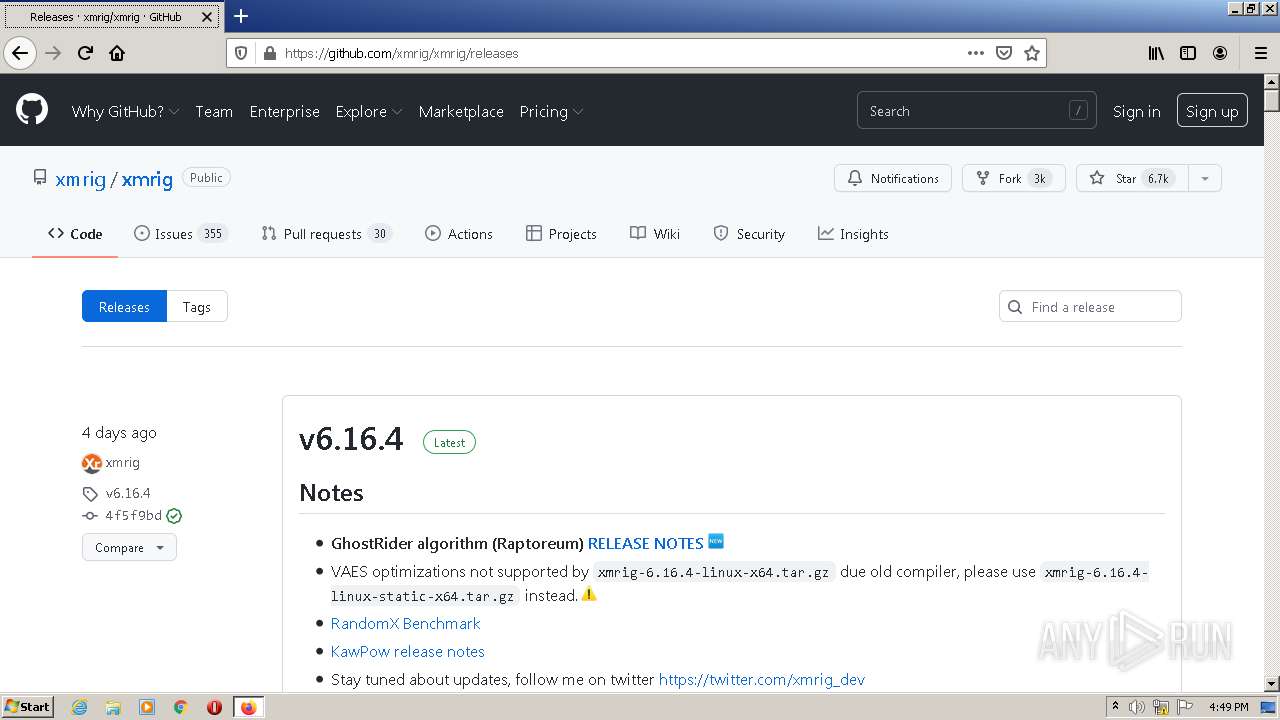Click the page vertical scrollbar
Screen dimensions: 1280x720
click(x=1271, y=382)
